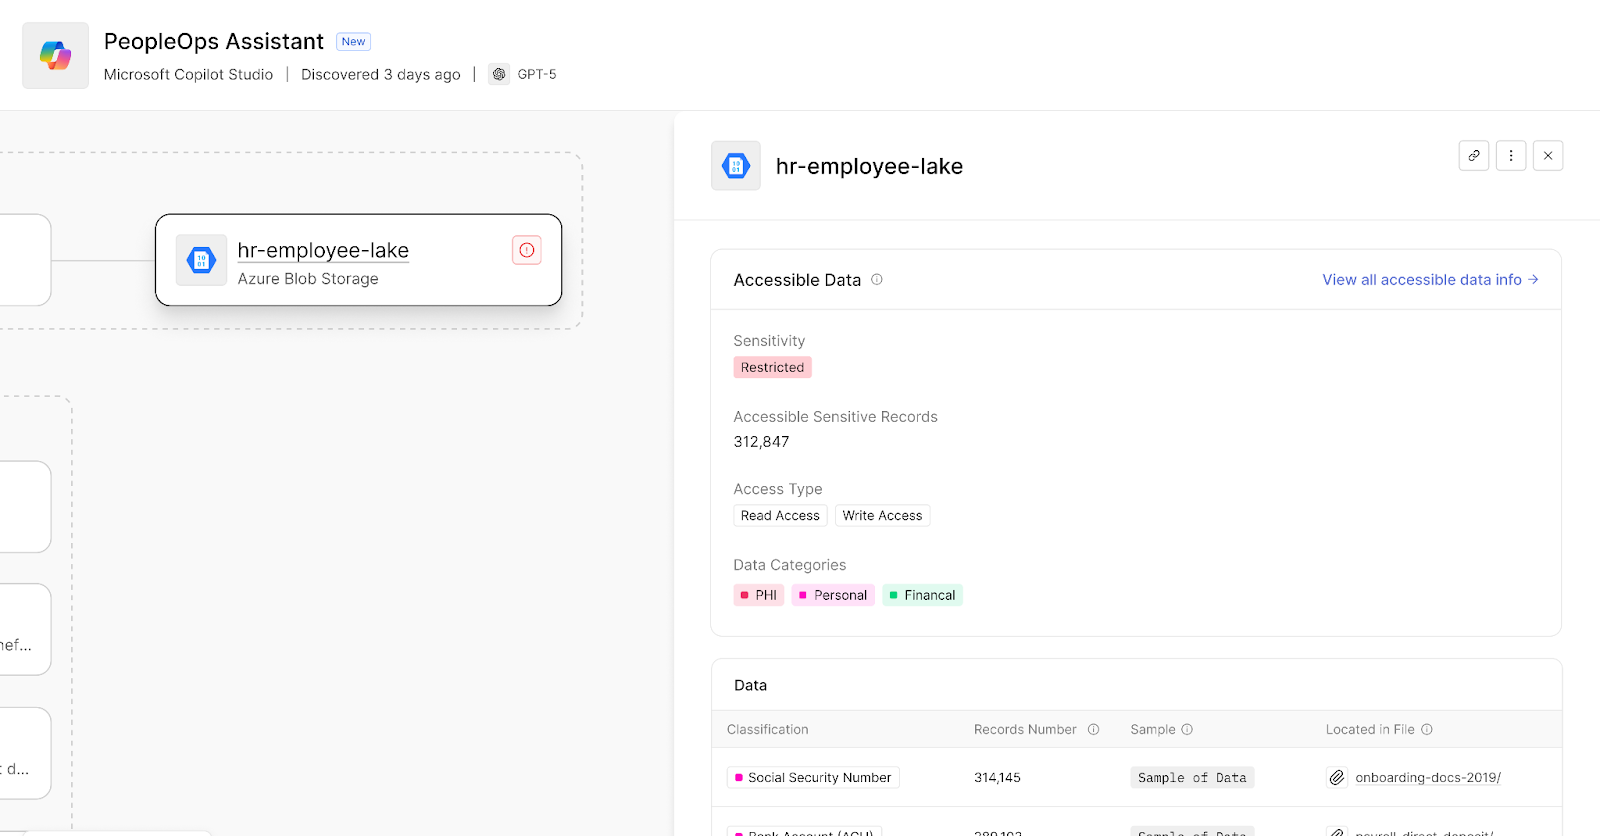Click the Azure Blob icon in detail panel header
1600x836 pixels.
tap(736, 166)
